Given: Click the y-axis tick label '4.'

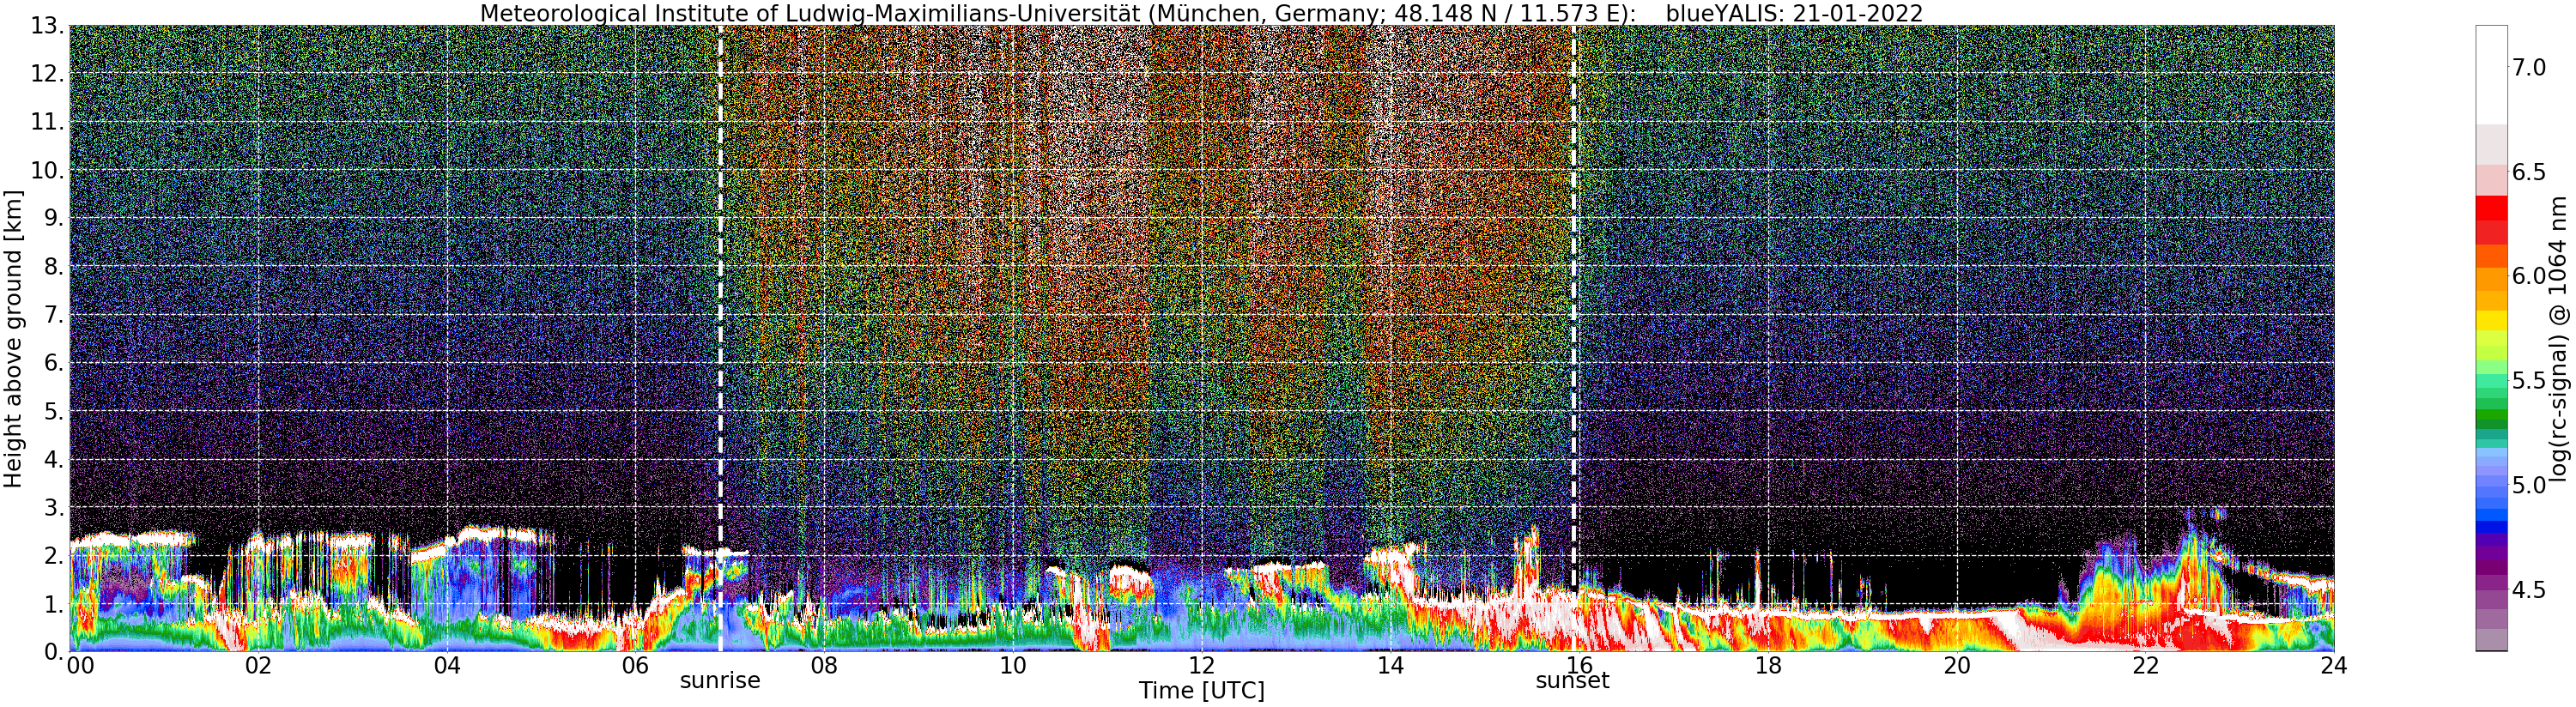Looking at the screenshot, I should (54, 459).
